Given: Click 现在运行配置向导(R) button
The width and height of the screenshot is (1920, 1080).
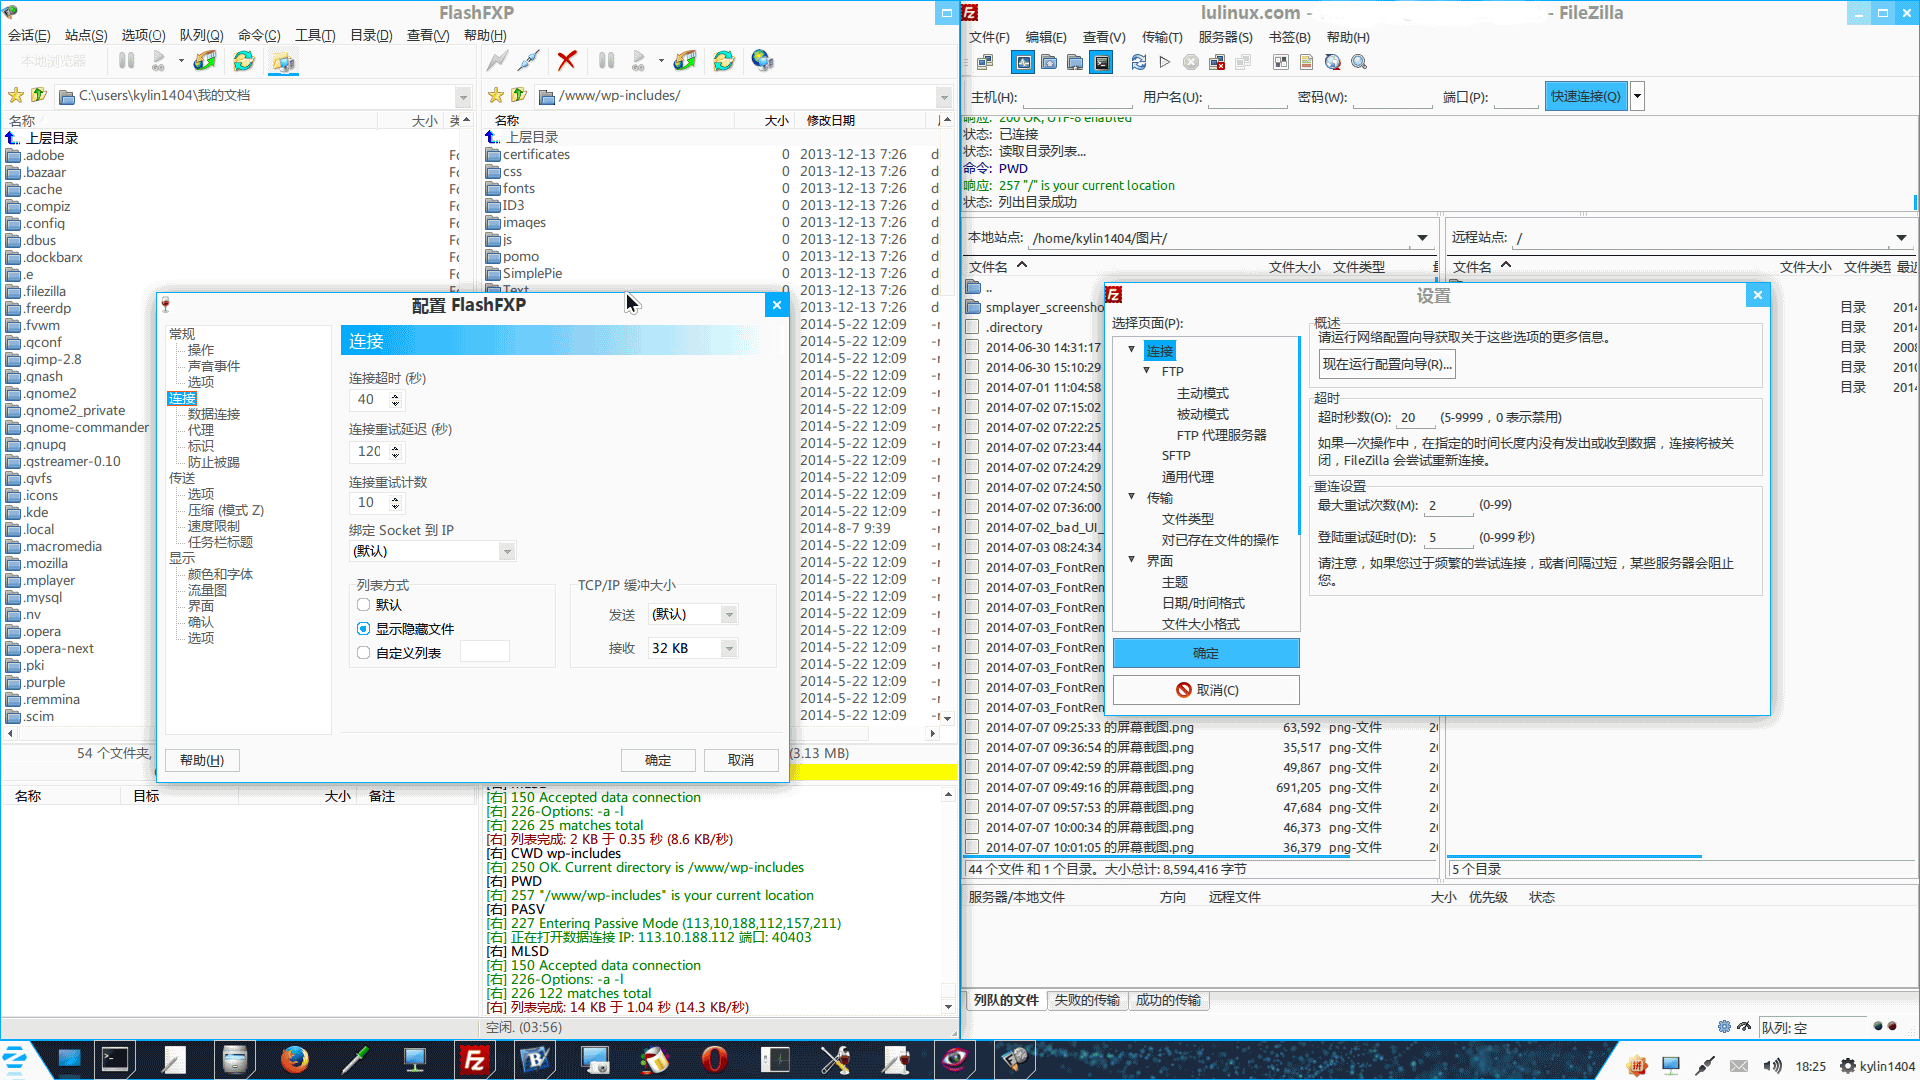Looking at the screenshot, I should 1387,364.
